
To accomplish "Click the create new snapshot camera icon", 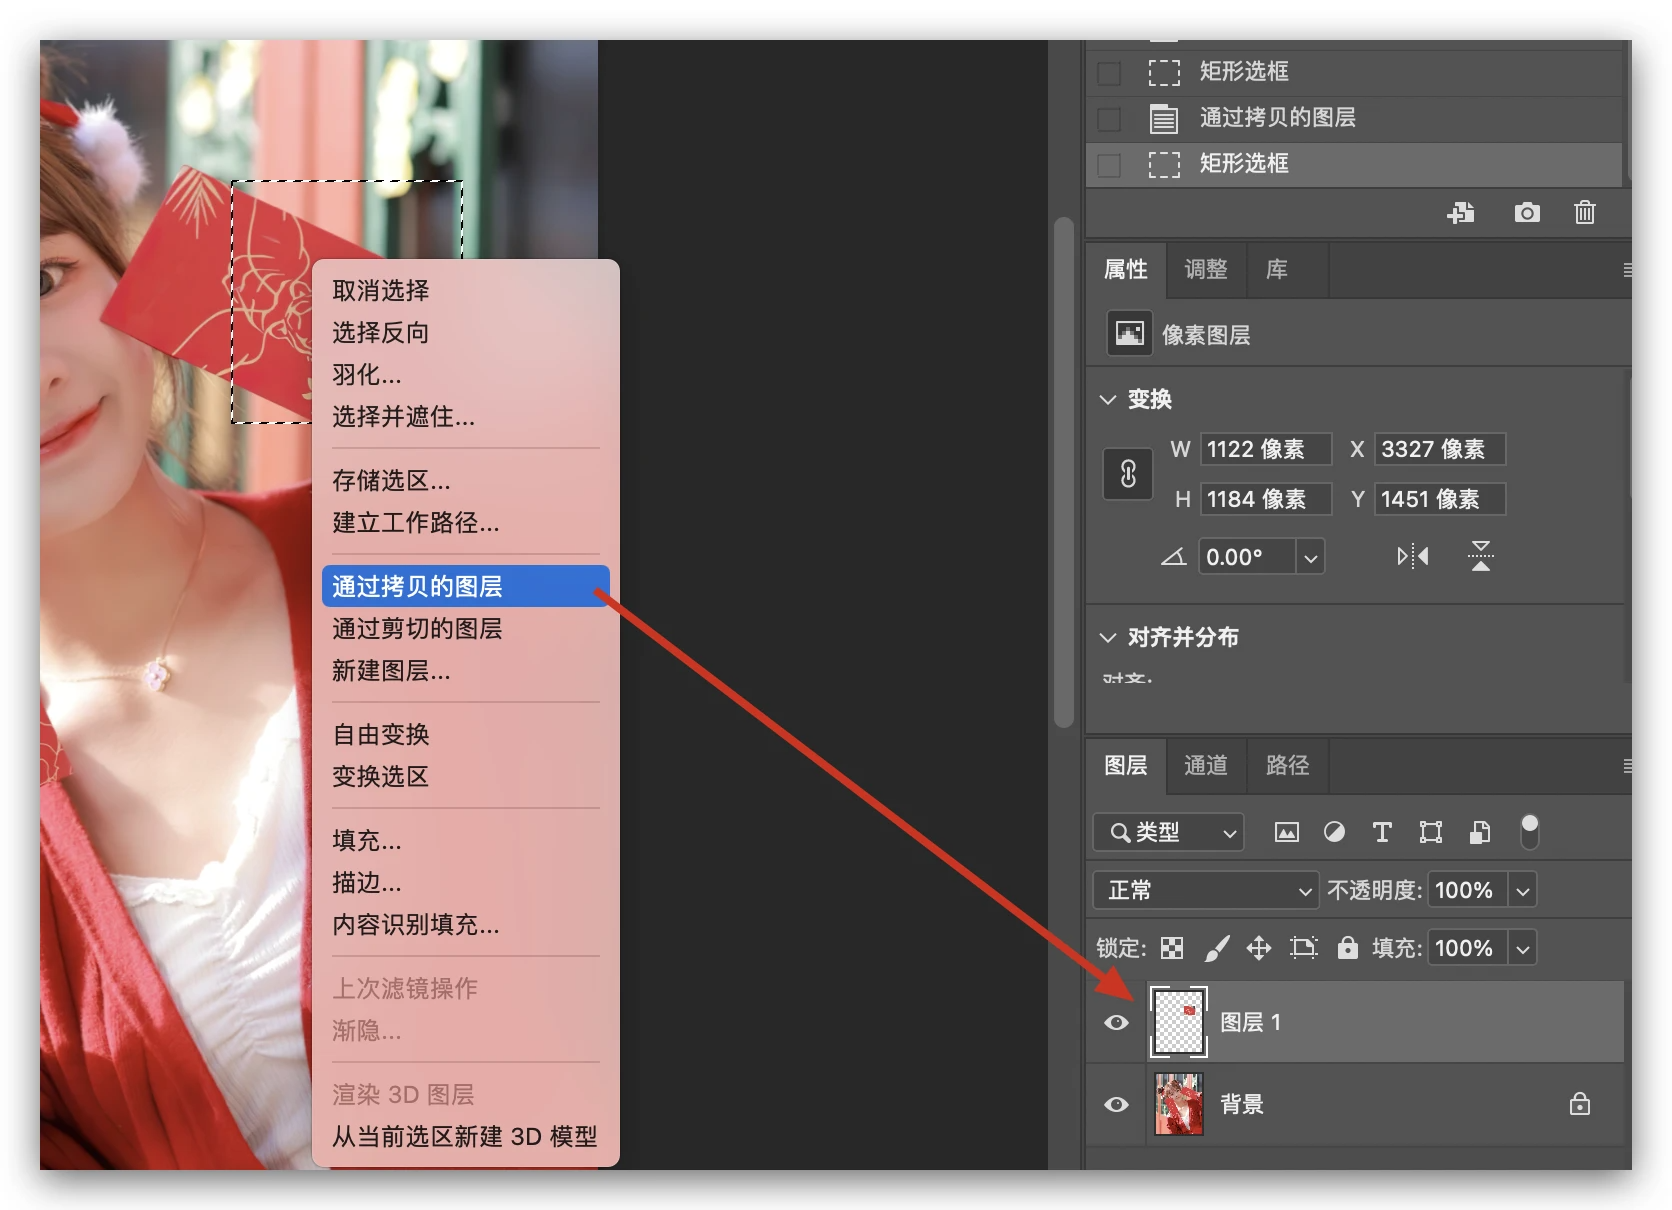I will tap(1526, 213).
